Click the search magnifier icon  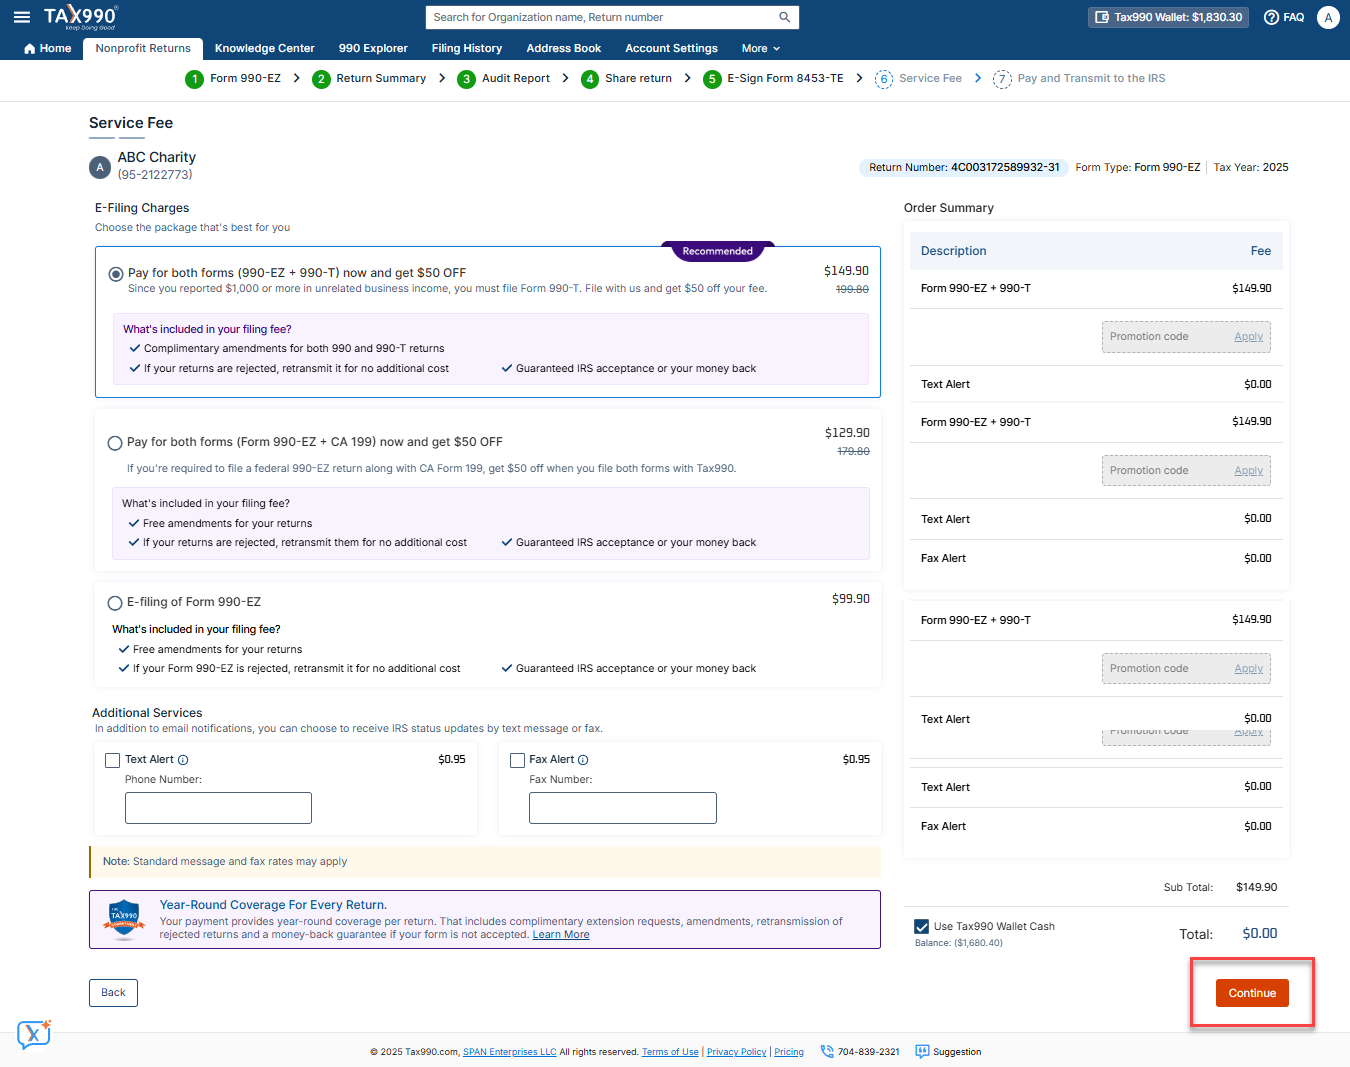(x=785, y=17)
